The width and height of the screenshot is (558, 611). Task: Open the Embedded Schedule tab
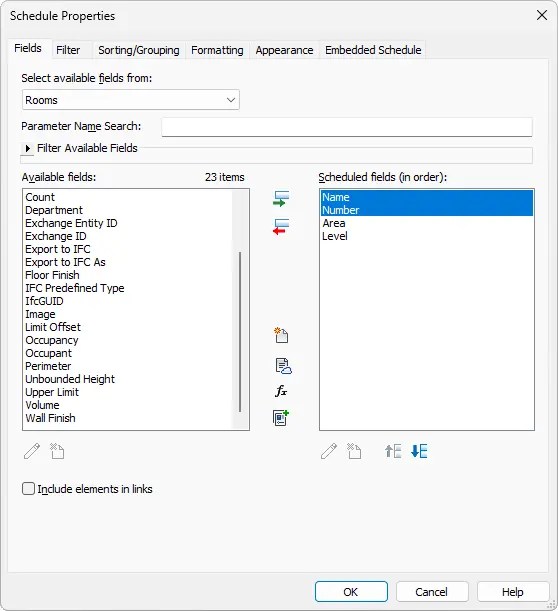[373, 50]
